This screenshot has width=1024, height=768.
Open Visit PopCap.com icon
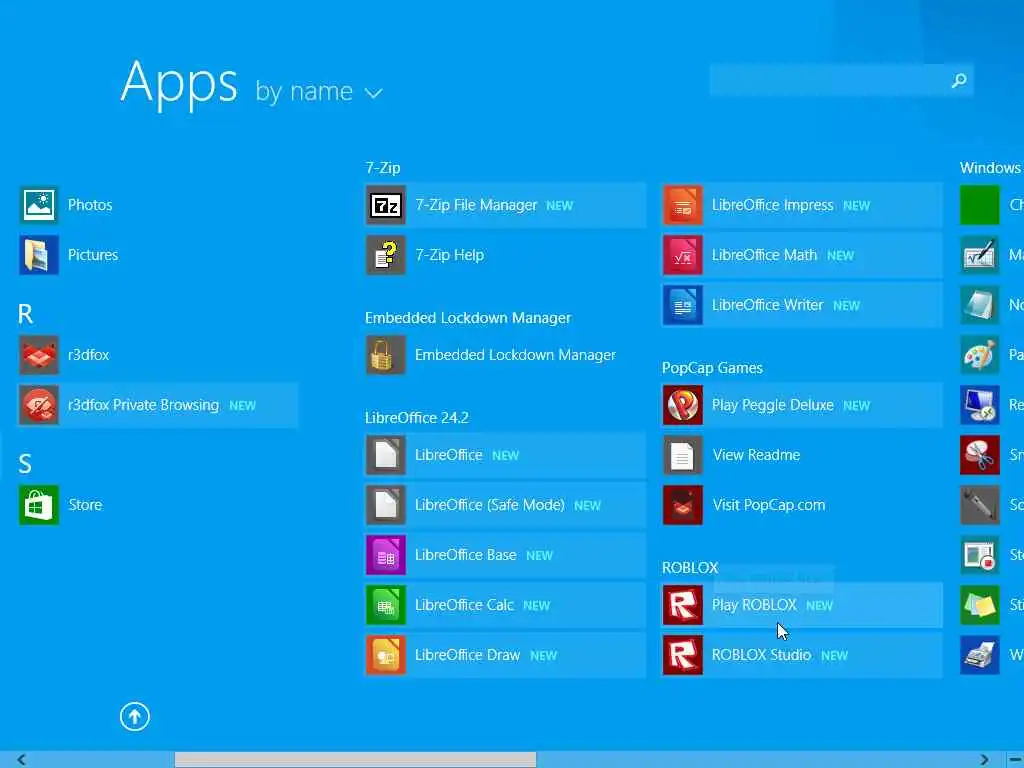[682, 505]
